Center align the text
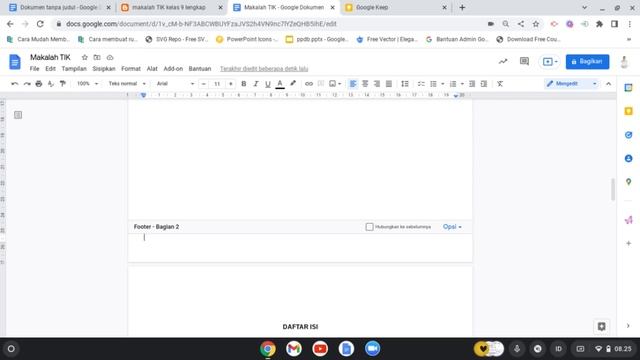Viewport: 640px width, 360px height. 365,84
